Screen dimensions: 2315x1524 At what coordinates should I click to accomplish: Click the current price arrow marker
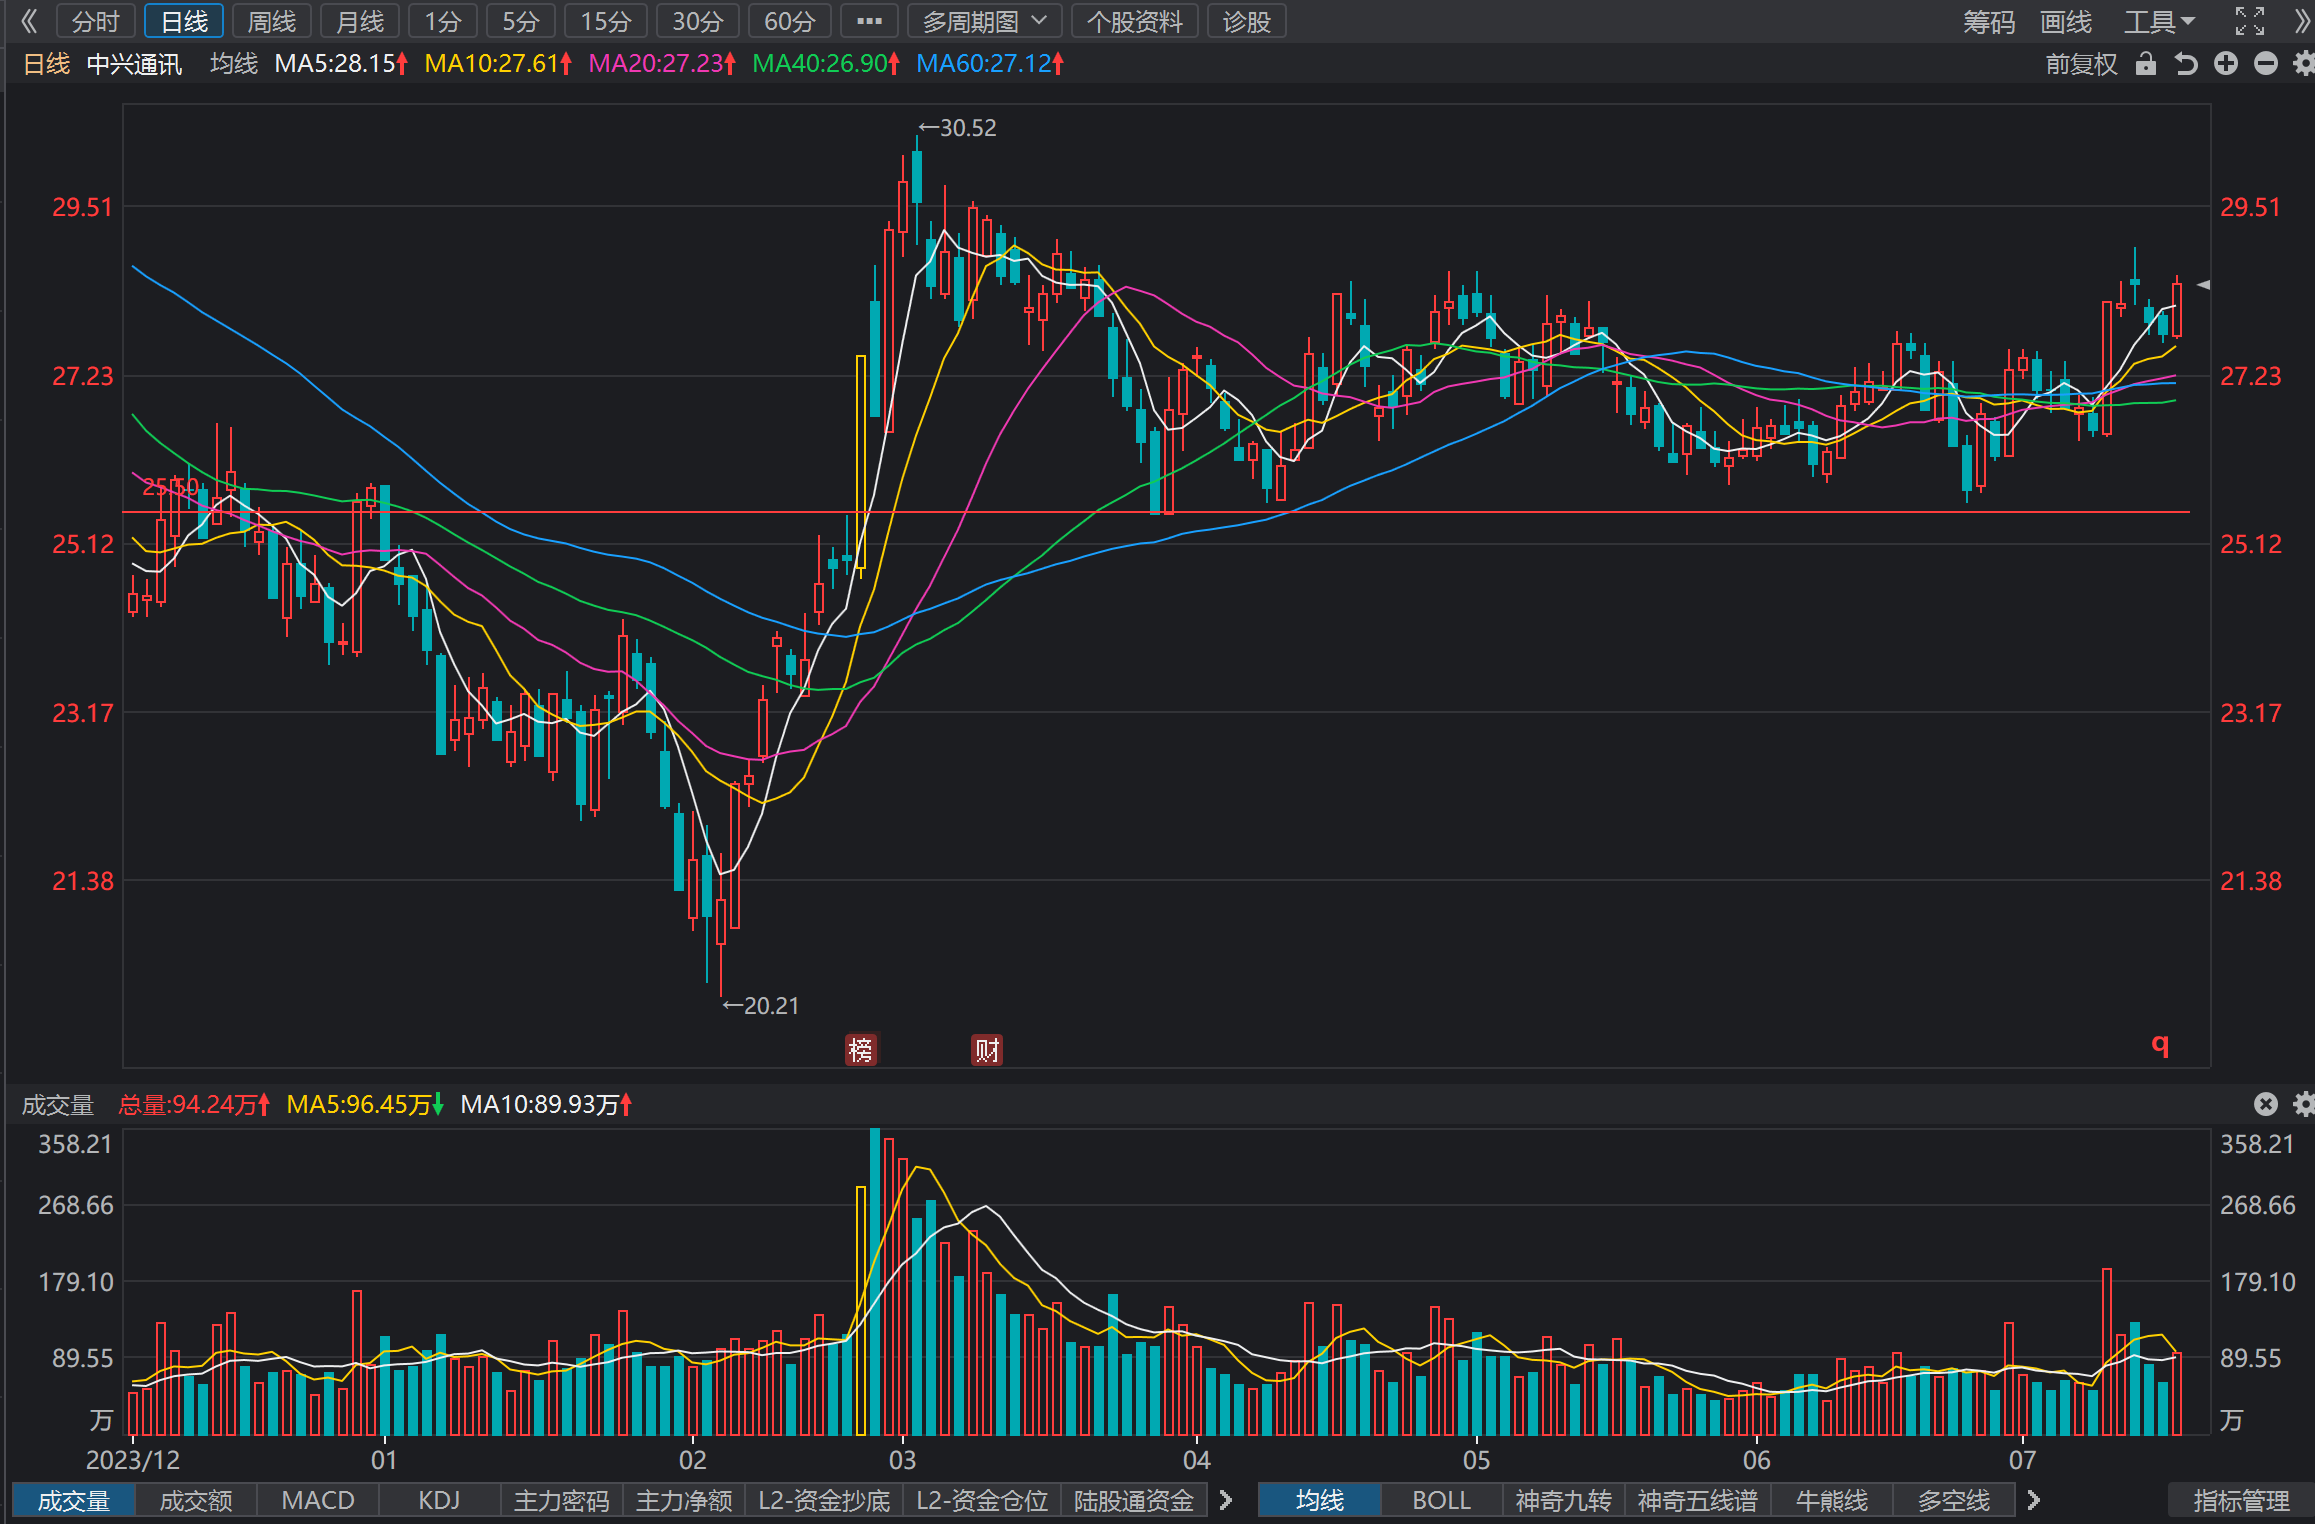pyautogui.click(x=2202, y=285)
